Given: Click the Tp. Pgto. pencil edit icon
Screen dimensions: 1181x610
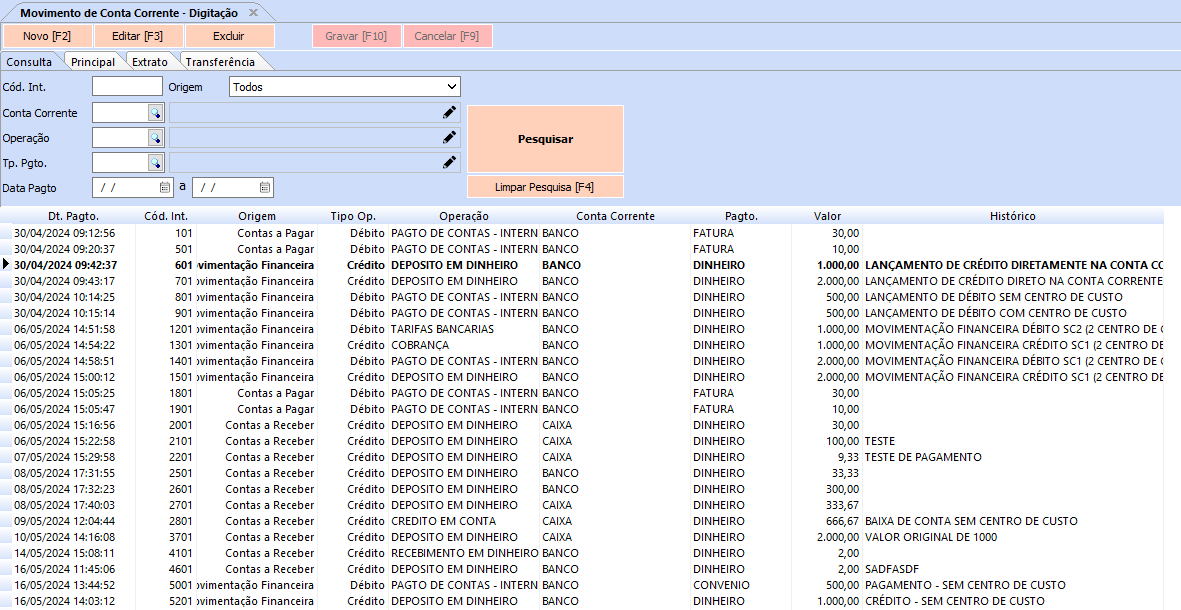Looking at the screenshot, I should pos(449,162).
